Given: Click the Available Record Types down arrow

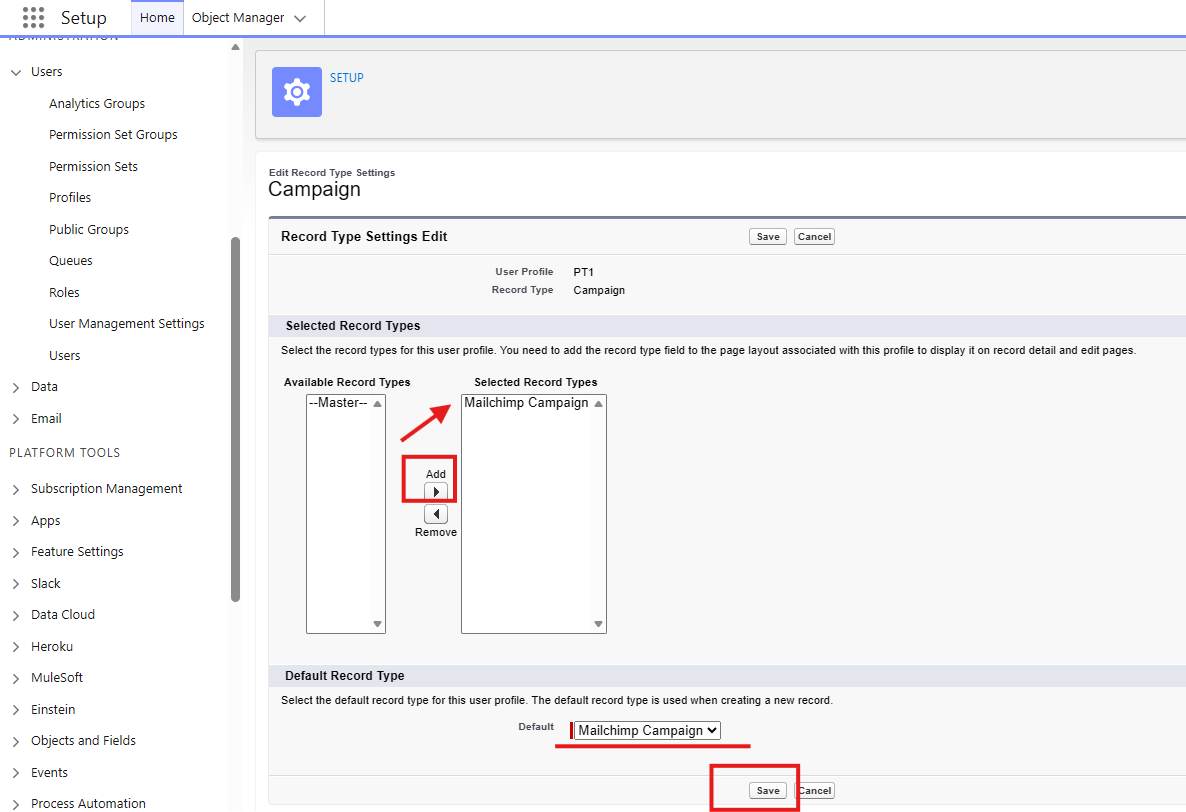Looking at the screenshot, I should 377,624.
